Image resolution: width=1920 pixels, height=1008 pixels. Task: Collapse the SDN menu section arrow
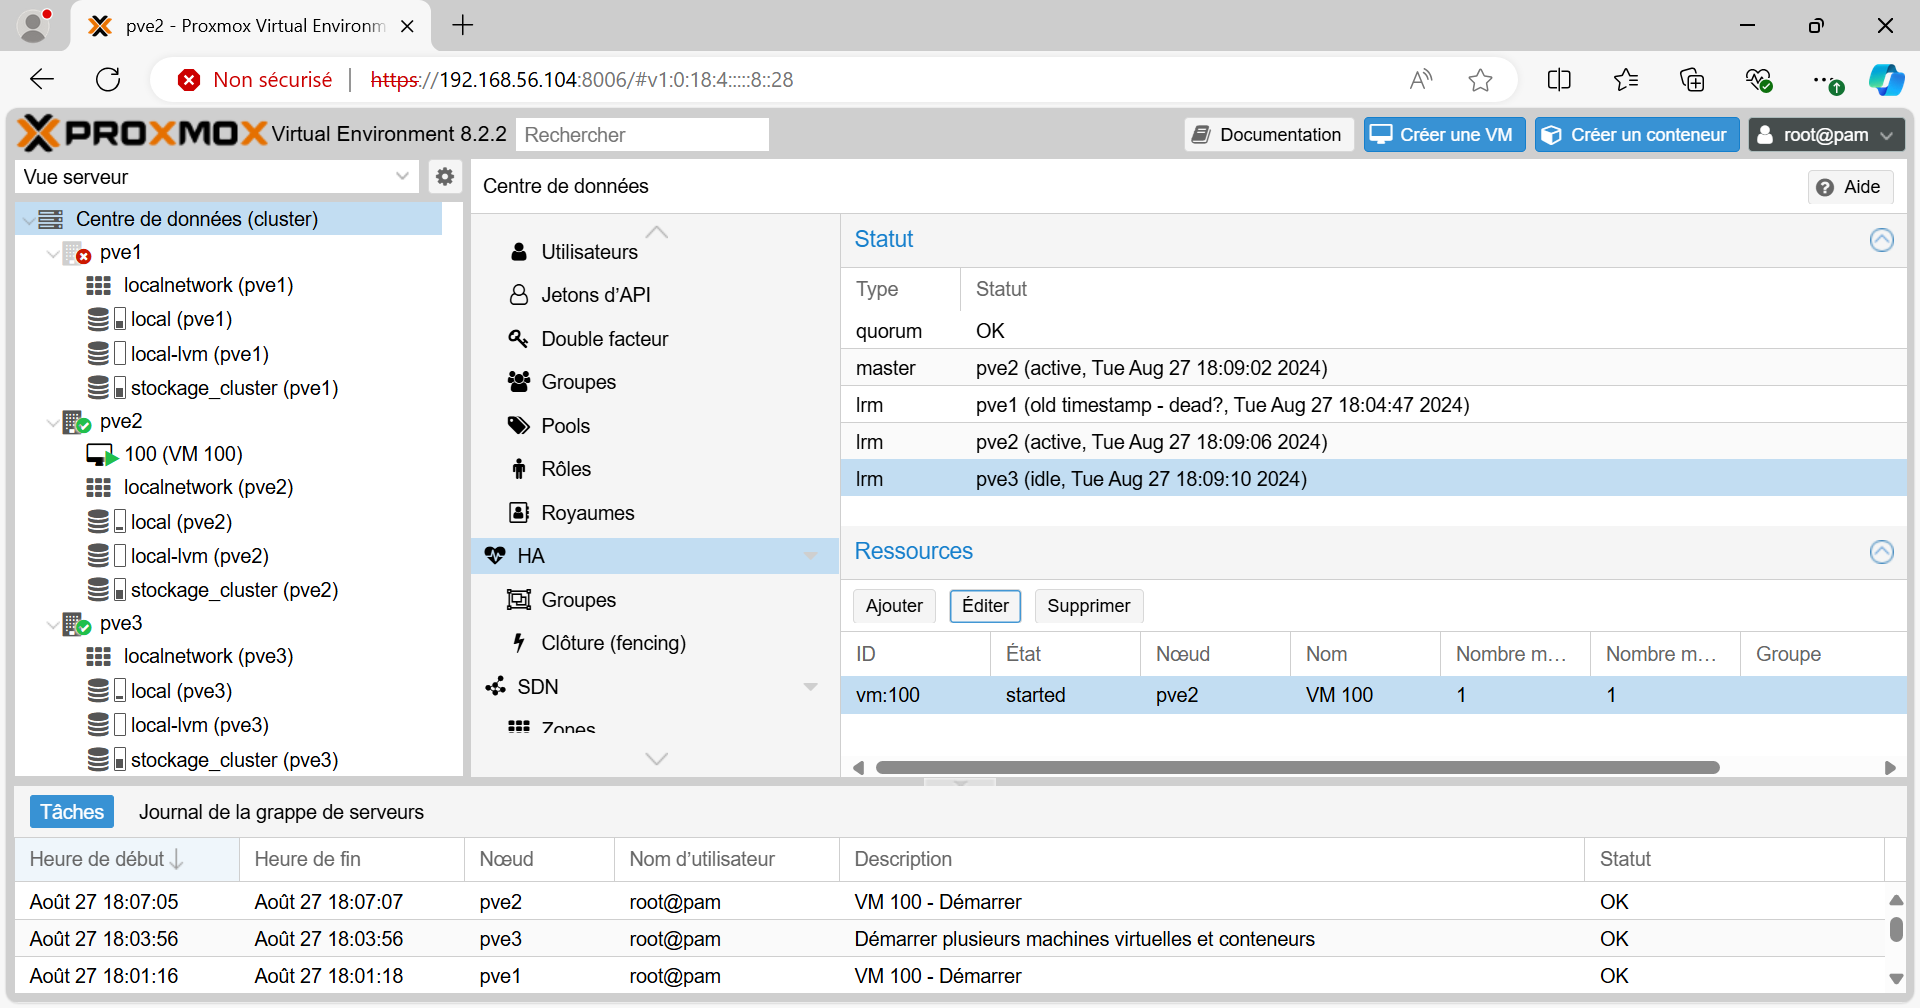811,687
